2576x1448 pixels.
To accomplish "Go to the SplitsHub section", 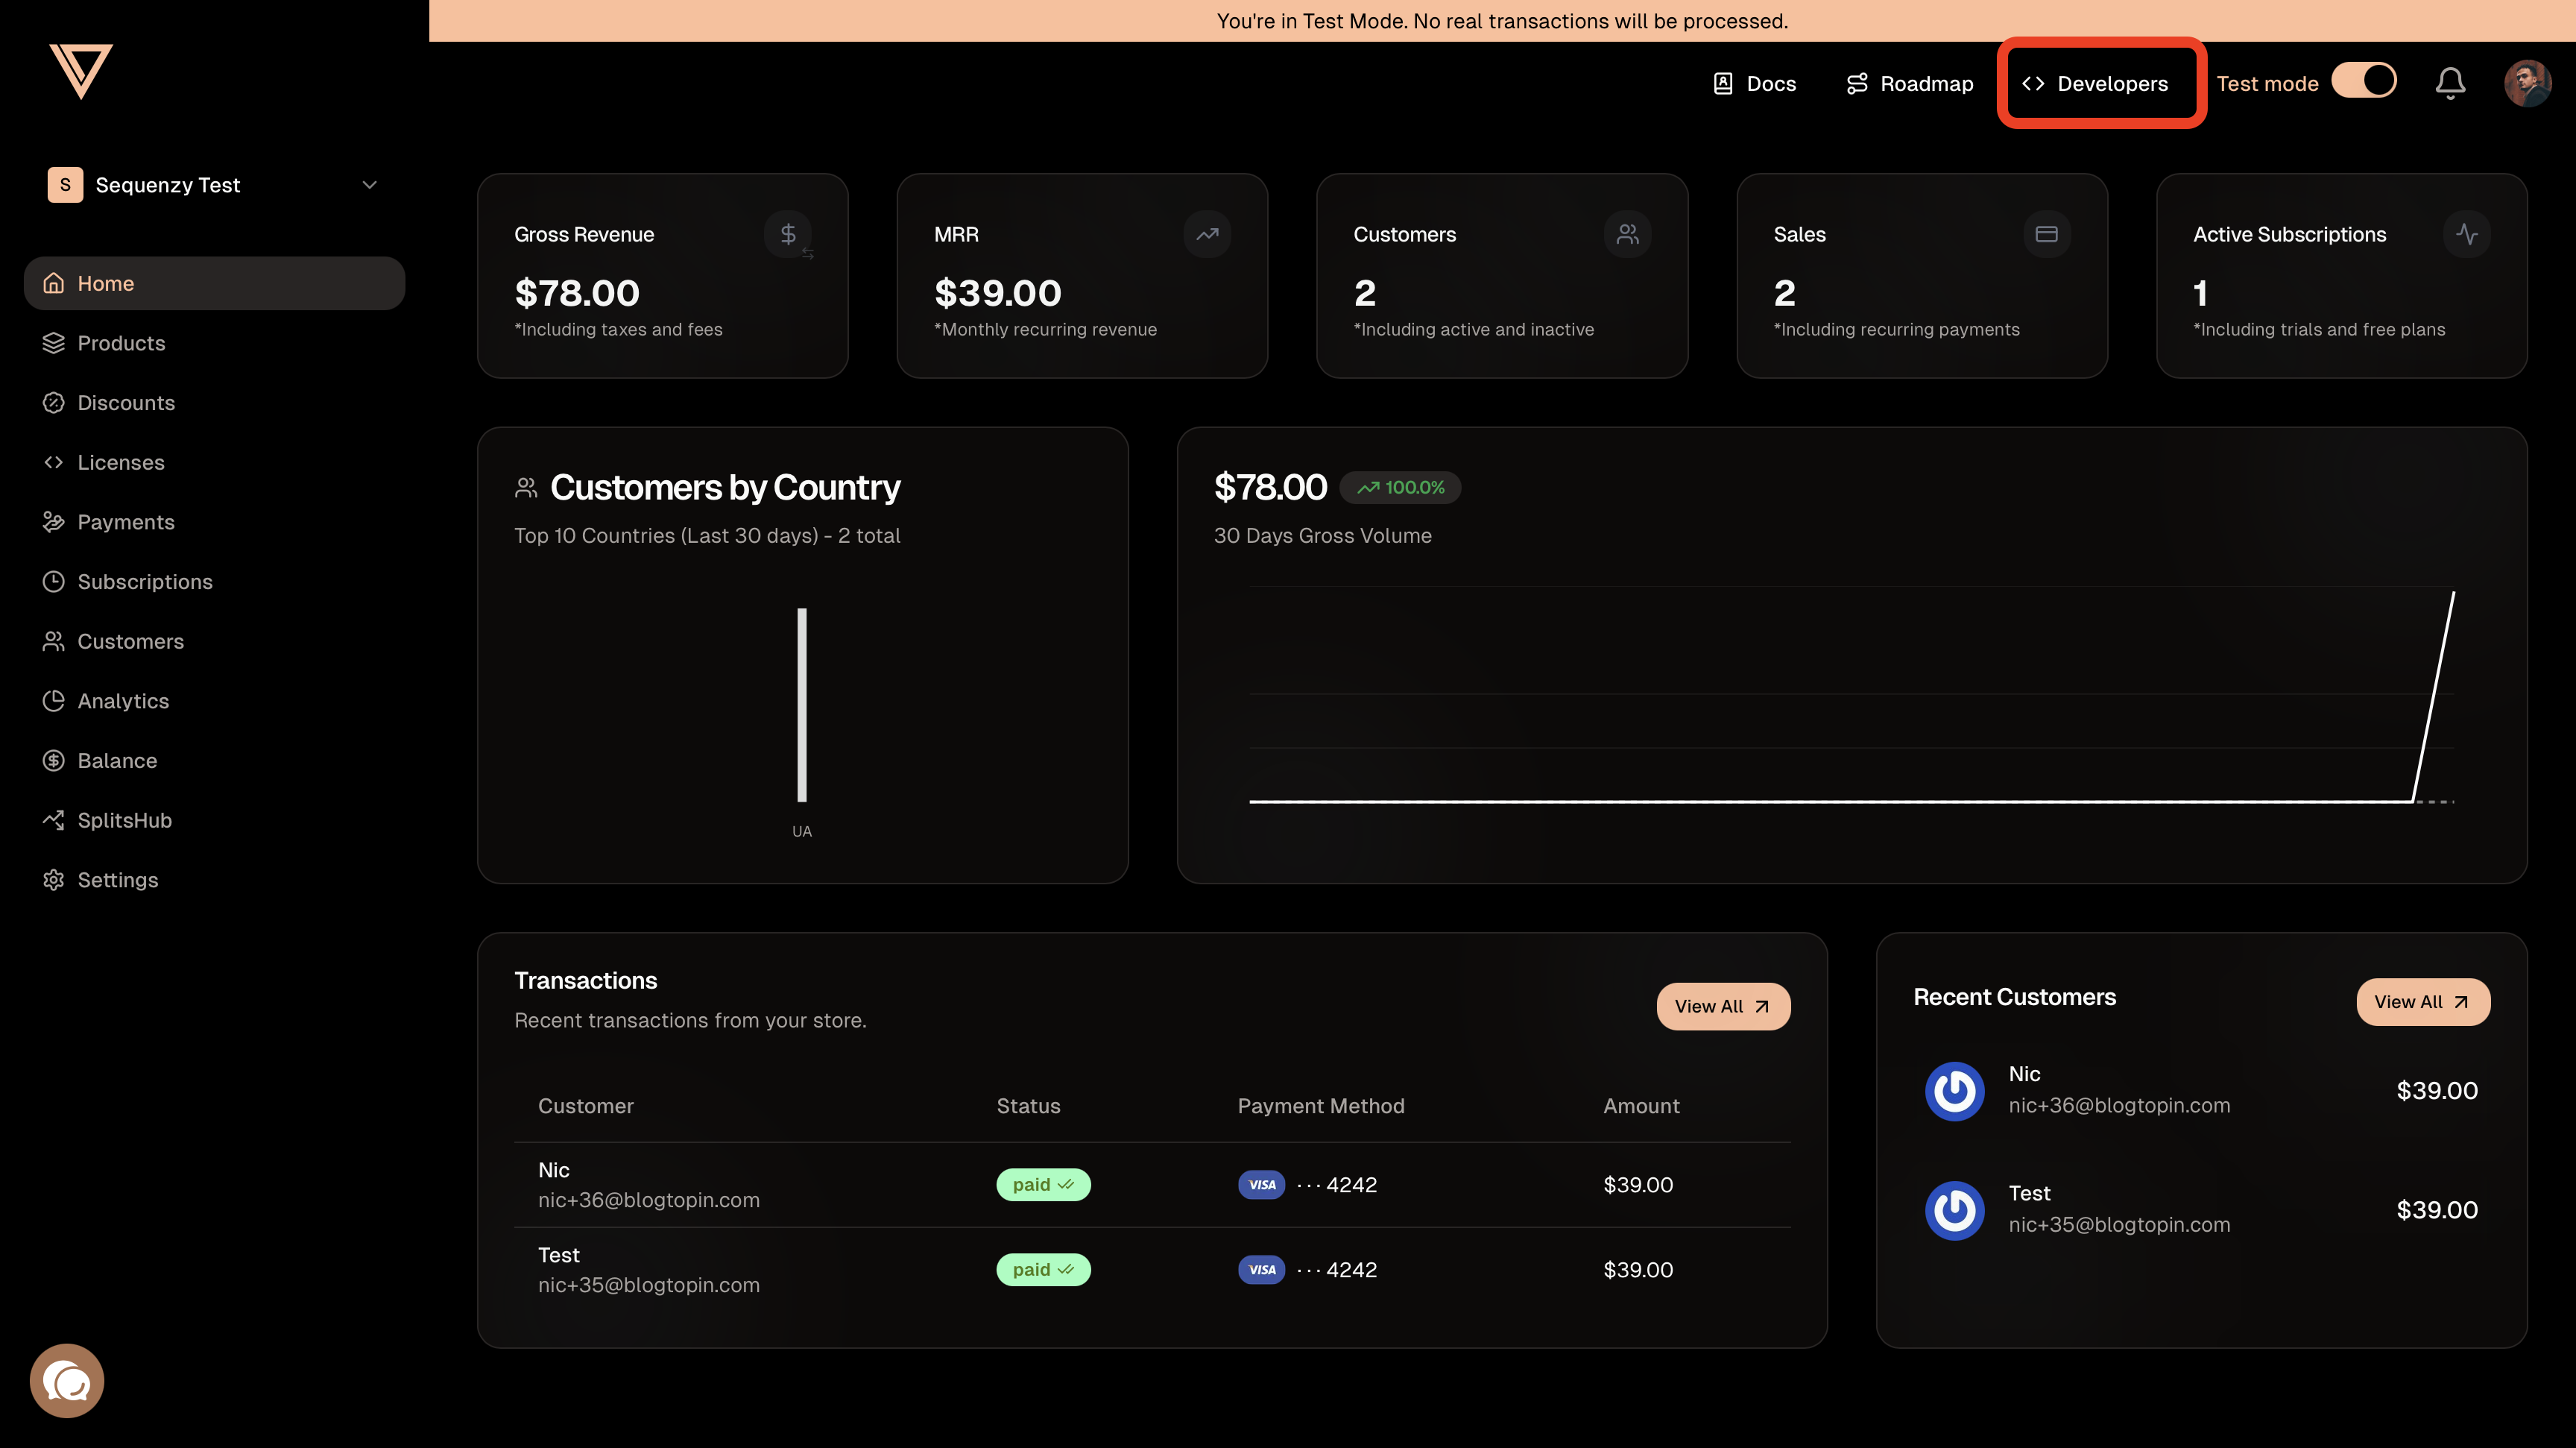I will pos(124,820).
